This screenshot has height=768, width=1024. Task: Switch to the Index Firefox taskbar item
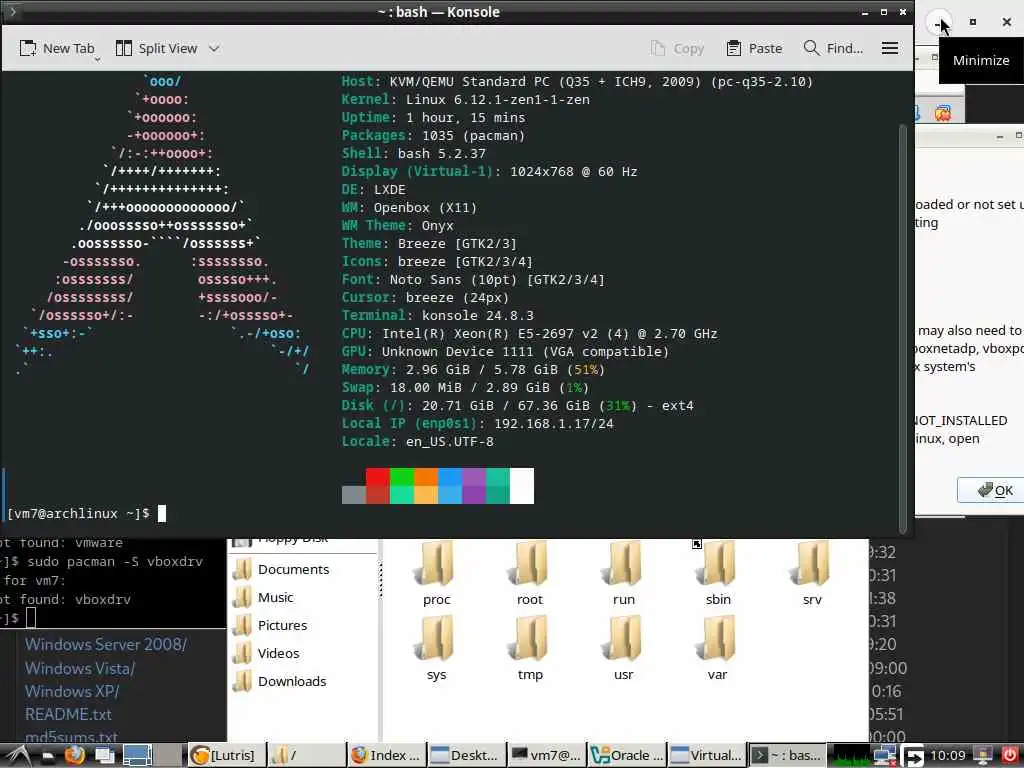(387, 756)
